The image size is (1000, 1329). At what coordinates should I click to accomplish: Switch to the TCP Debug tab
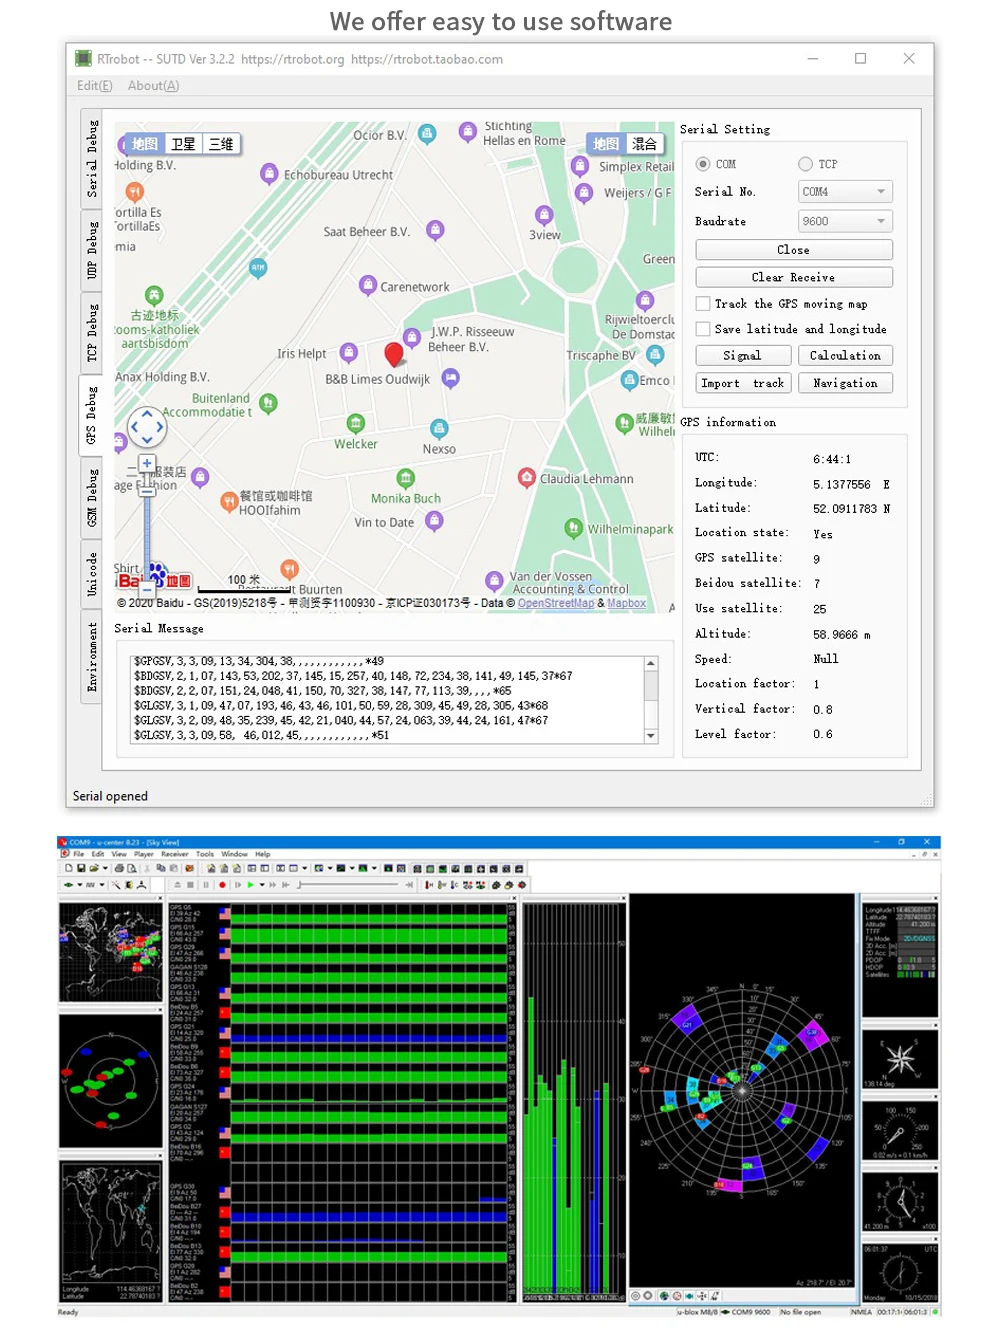tap(91, 333)
